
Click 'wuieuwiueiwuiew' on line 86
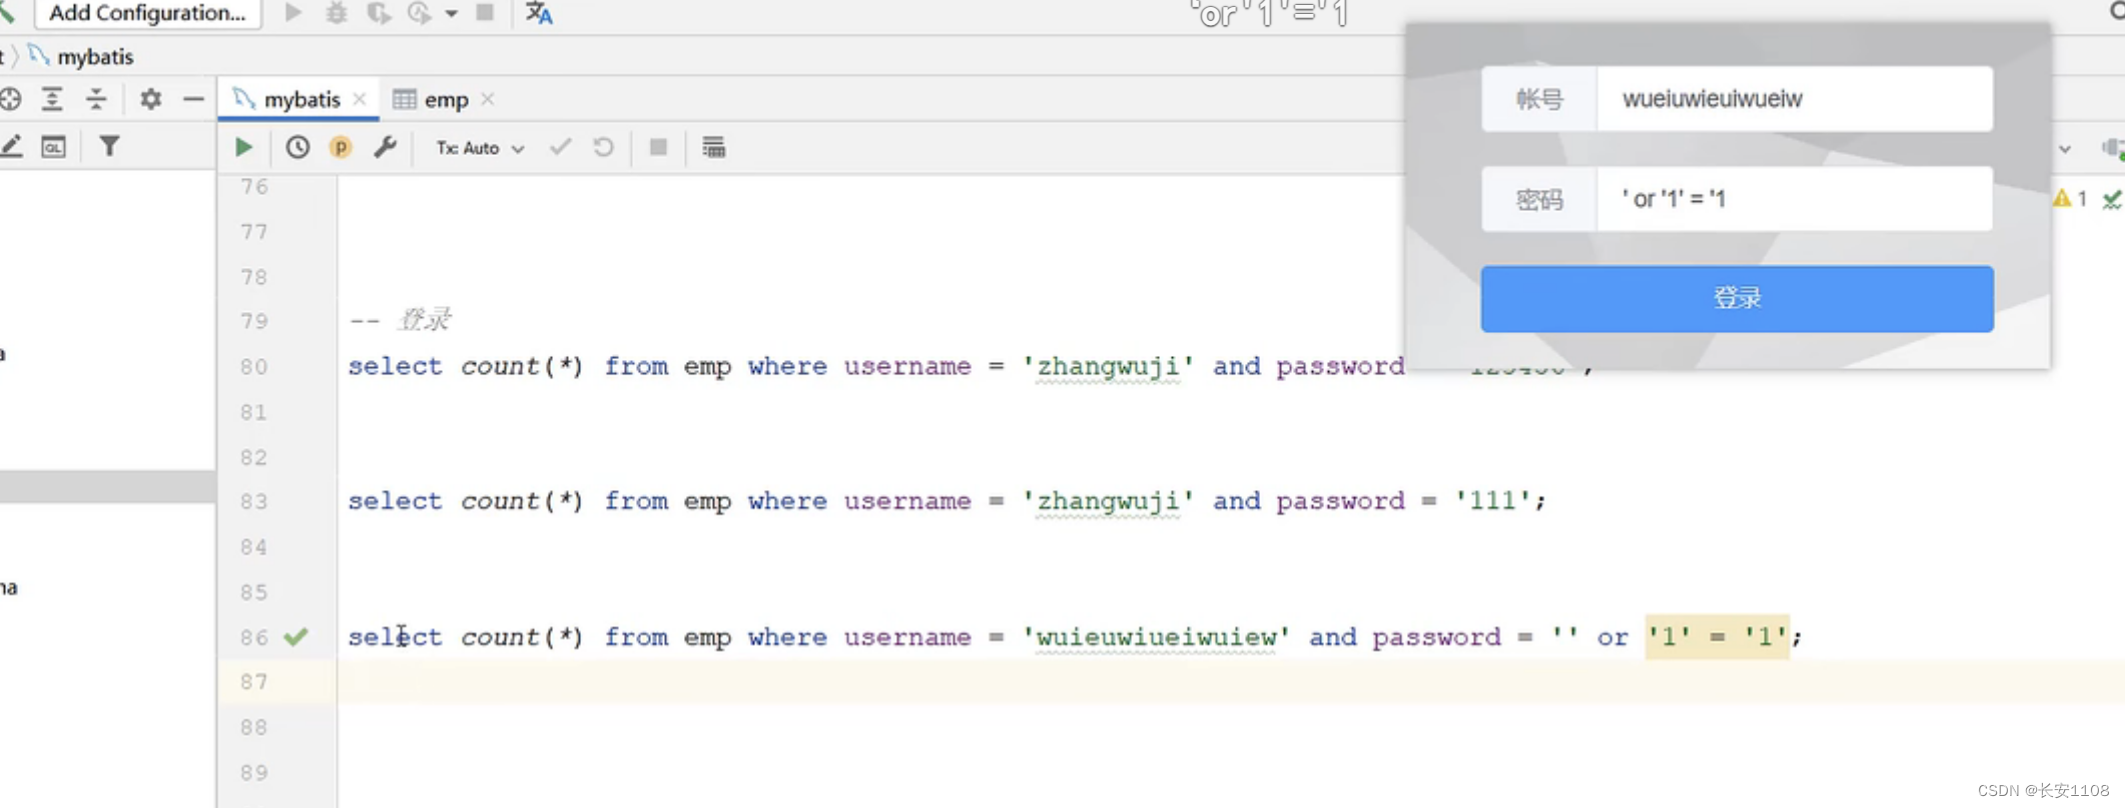[x=1156, y=637]
